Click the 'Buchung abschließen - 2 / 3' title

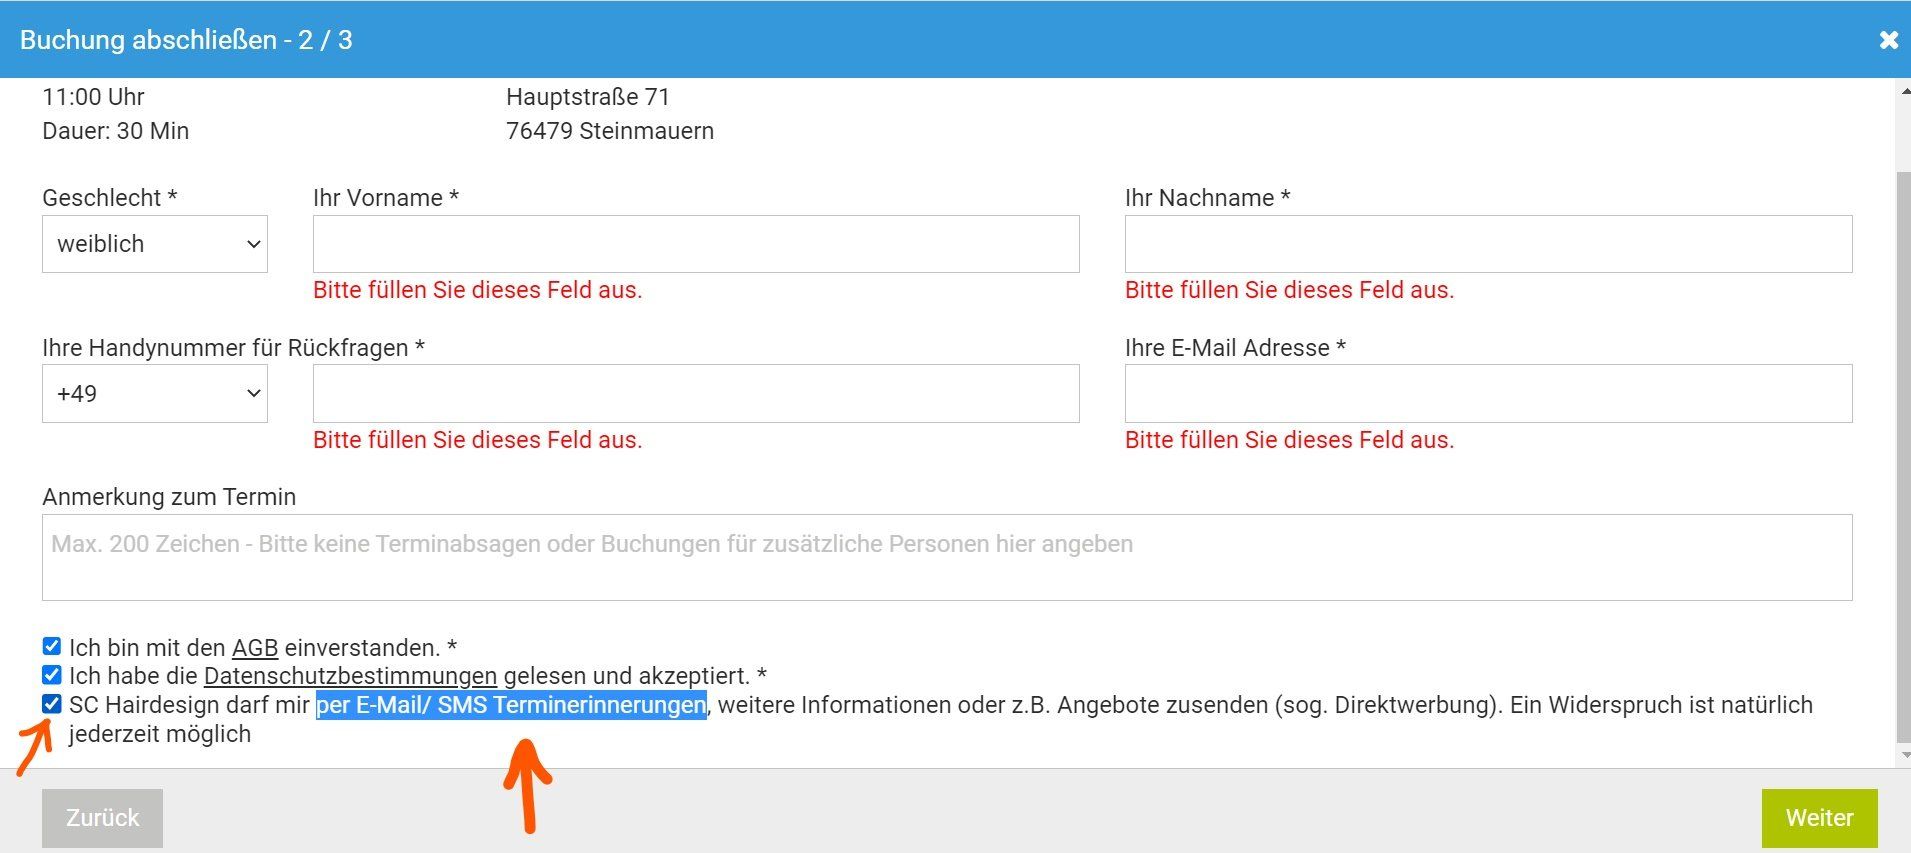(186, 40)
